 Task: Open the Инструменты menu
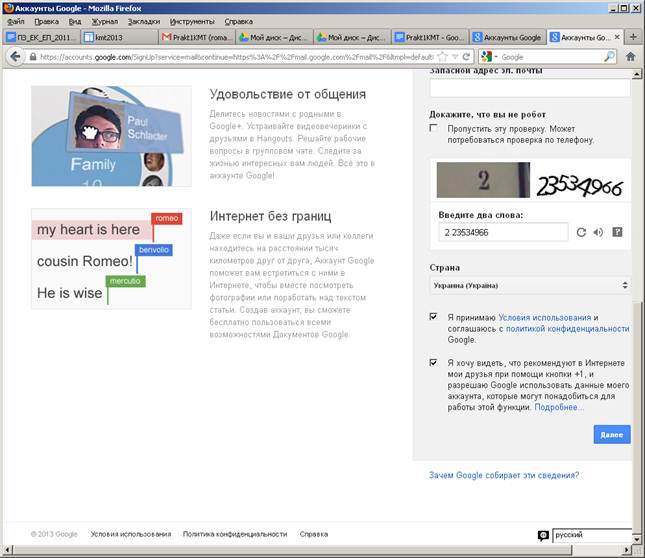coord(192,21)
